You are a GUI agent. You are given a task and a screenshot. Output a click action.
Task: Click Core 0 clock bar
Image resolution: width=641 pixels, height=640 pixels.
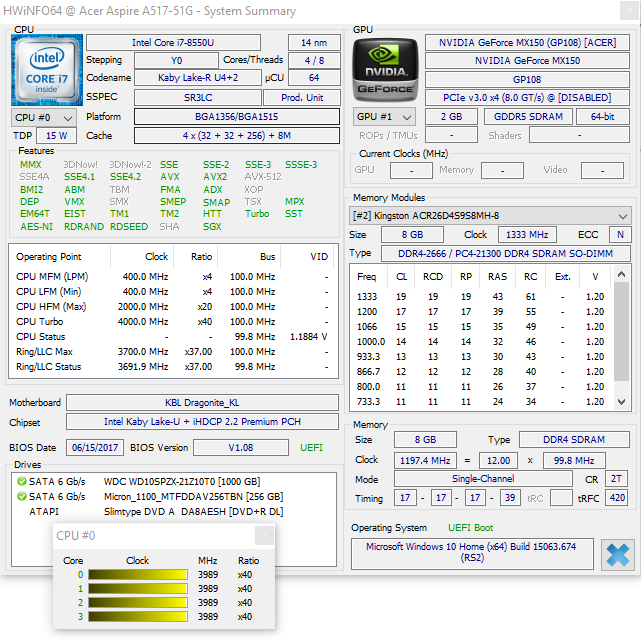coord(138,575)
